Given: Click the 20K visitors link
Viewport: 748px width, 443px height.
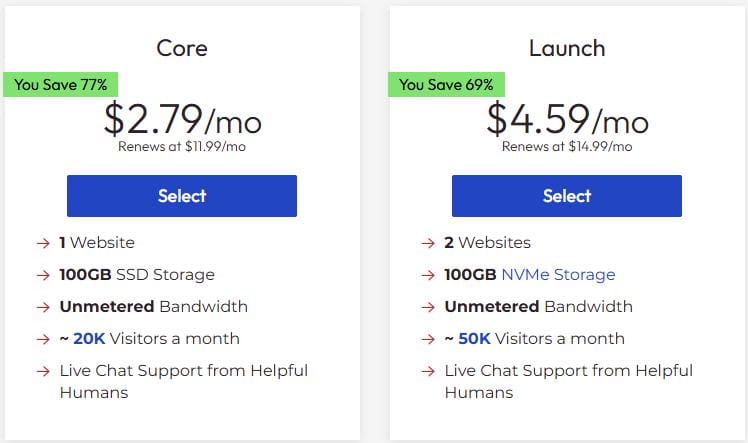Looking at the screenshot, I should pyautogui.click(x=88, y=338).
